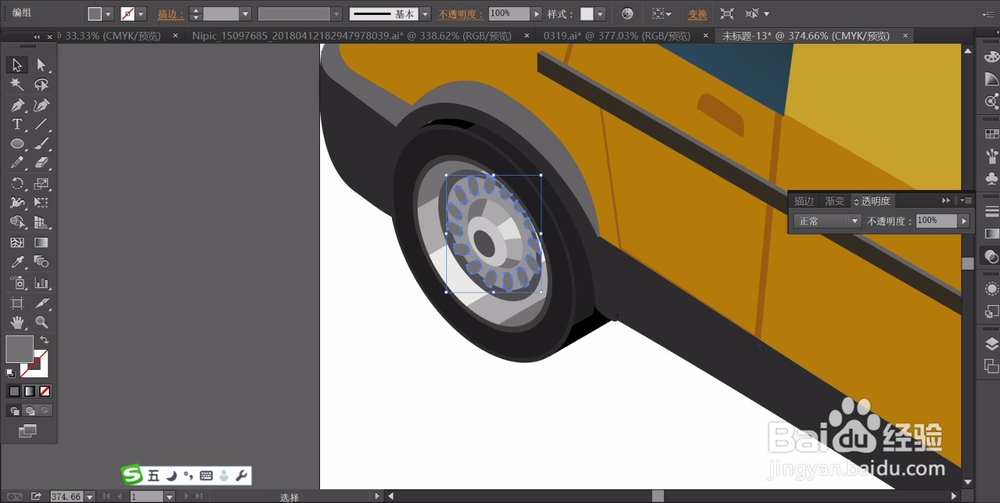
Task: Open the Layers panel icon
Action: point(991,344)
